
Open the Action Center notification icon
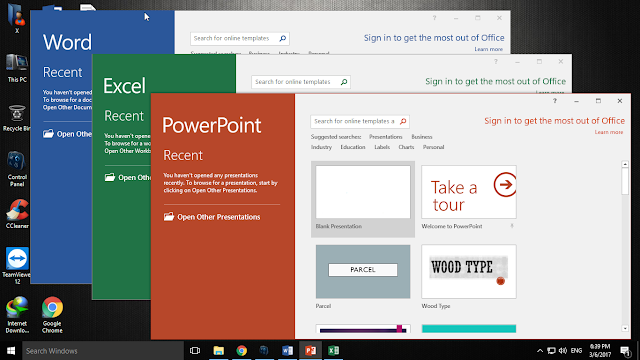[625, 351]
